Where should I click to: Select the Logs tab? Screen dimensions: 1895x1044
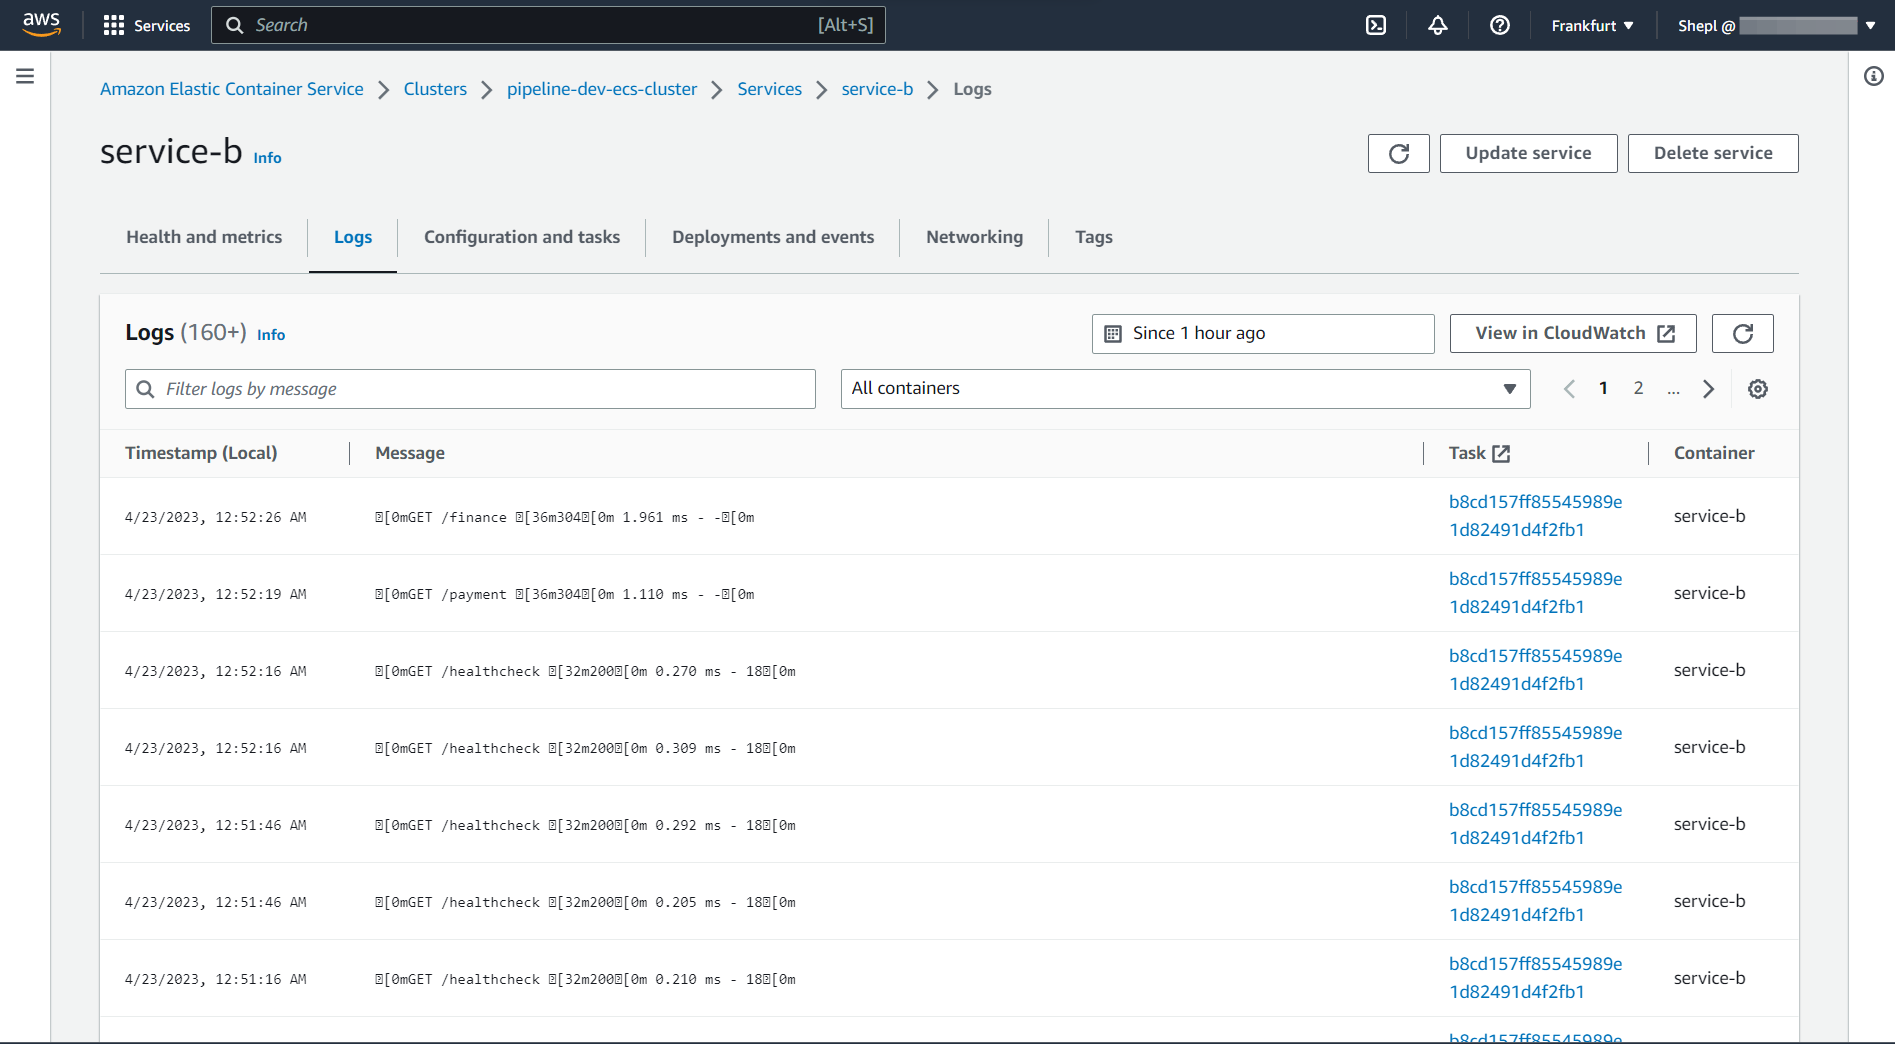353,237
